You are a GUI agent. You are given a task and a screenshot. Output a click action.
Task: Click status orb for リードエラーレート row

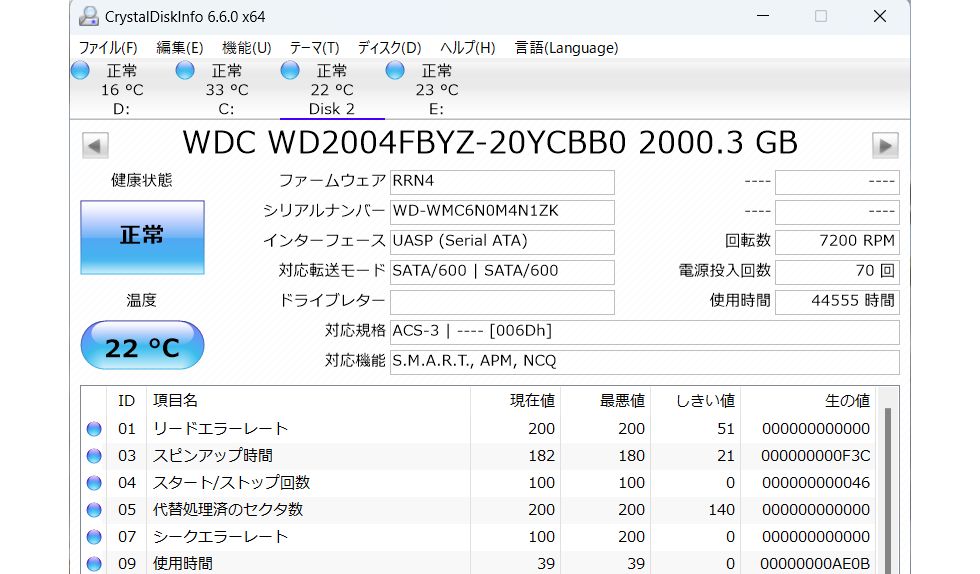(94, 429)
